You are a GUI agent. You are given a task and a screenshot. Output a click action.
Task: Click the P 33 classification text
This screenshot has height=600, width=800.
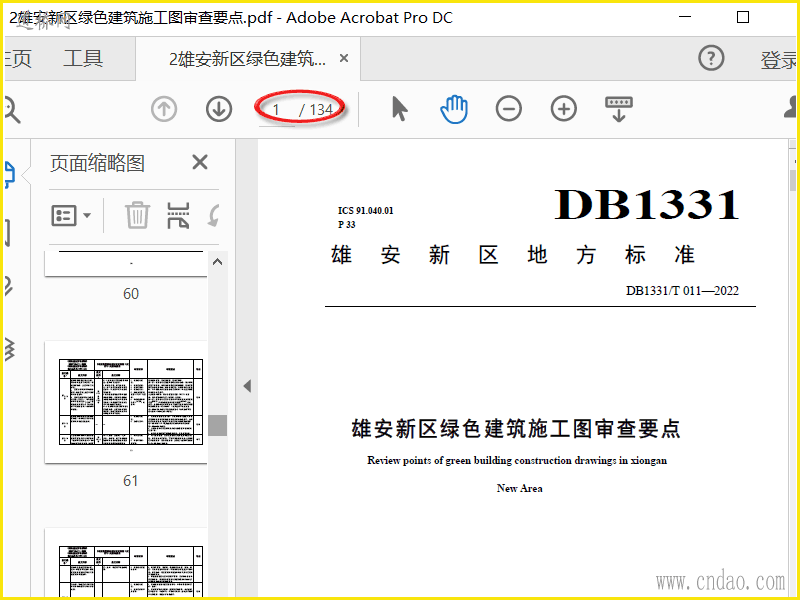click(x=346, y=224)
